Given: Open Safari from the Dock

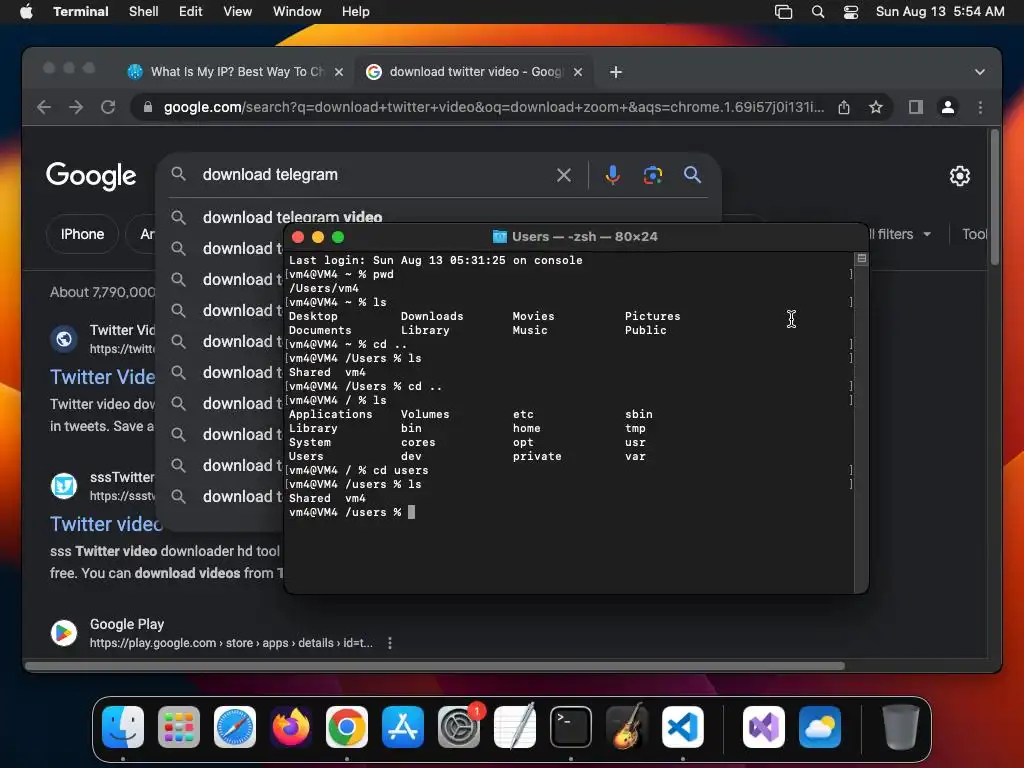Looking at the screenshot, I should pyautogui.click(x=235, y=727).
